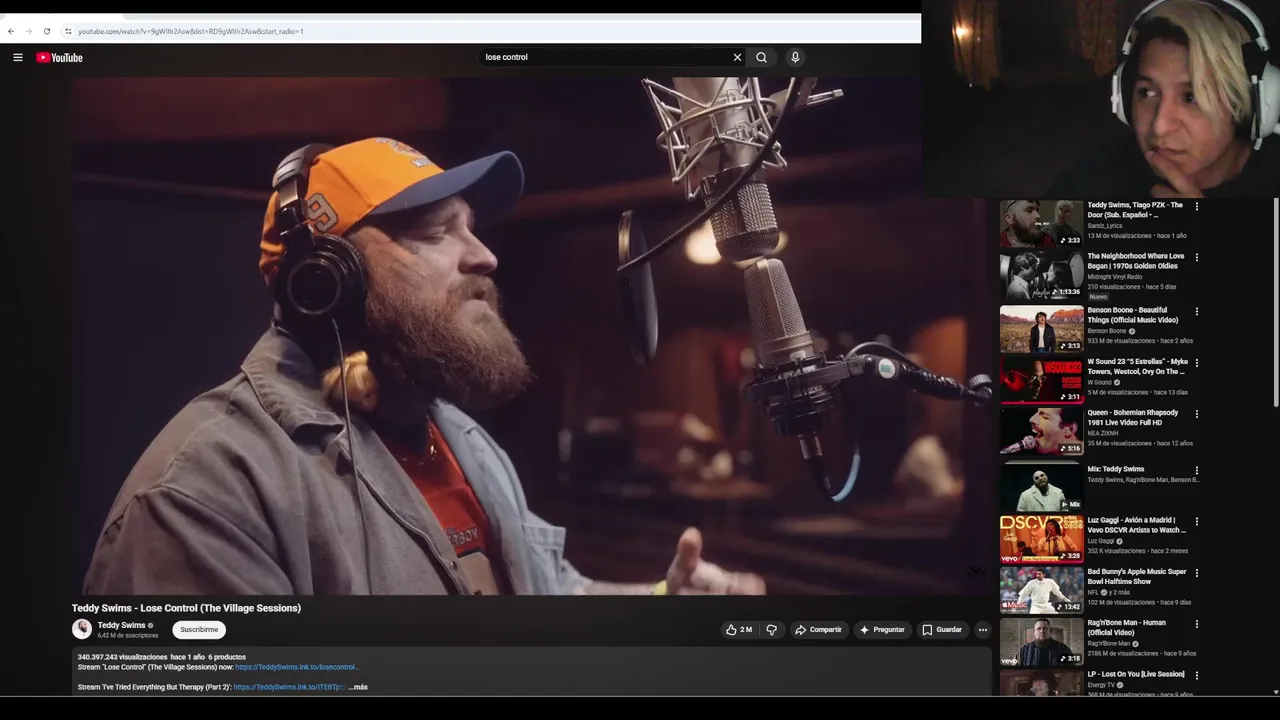
Task: Open options menu for Mix: Teddy Swims
Action: tap(1197, 470)
